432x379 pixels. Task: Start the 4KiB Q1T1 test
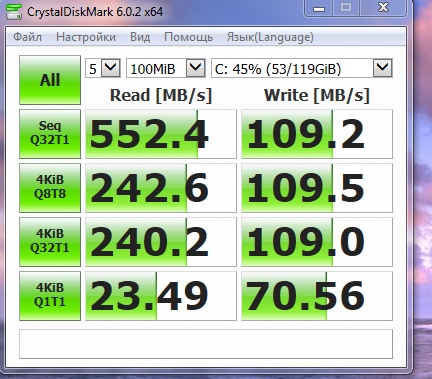(50, 296)
